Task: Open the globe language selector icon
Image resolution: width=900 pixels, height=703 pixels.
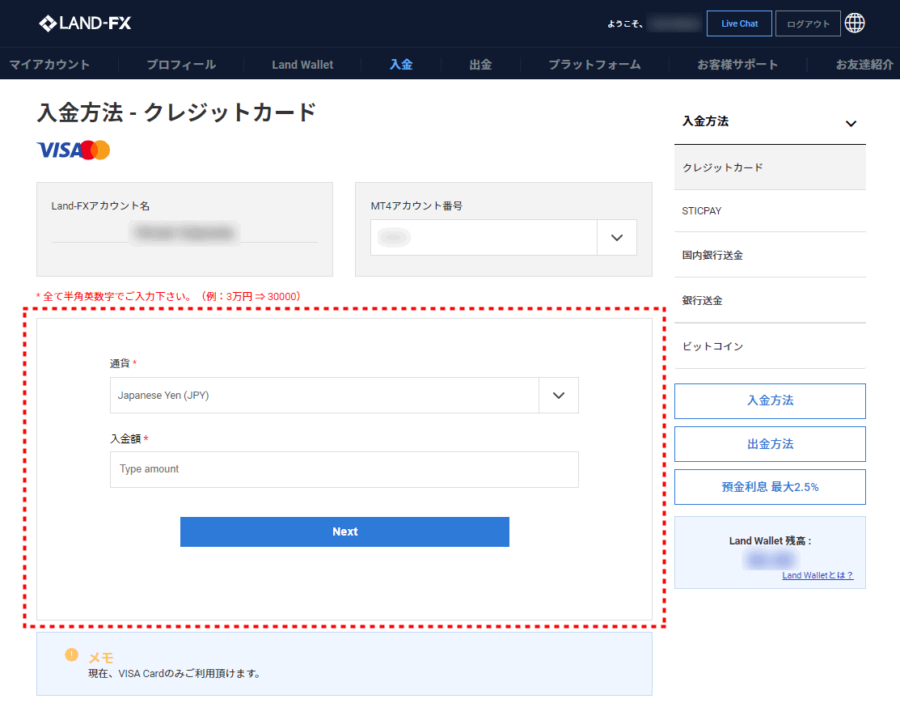Action: click(855, 24)
